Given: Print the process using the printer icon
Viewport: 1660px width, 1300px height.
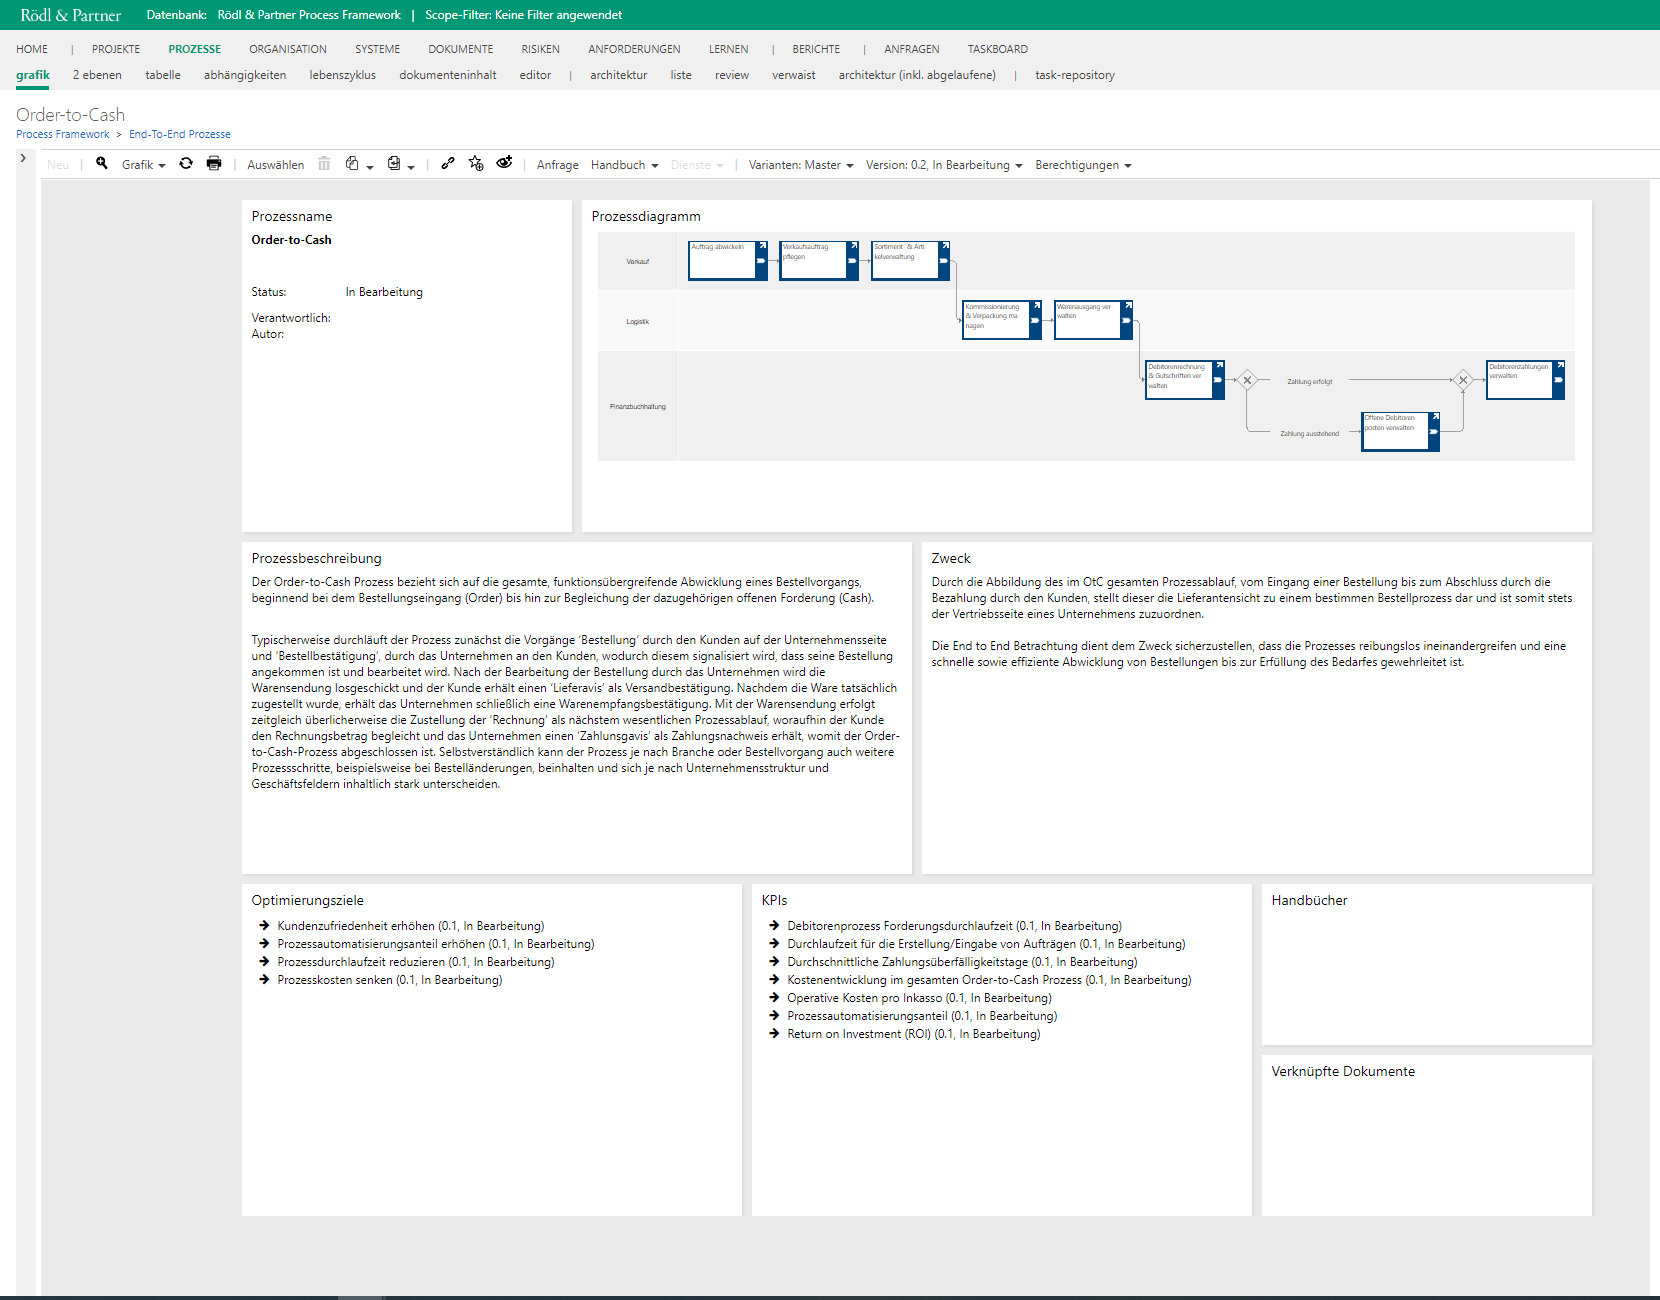Looking at the screenshot, I should (x=214, y=164).
